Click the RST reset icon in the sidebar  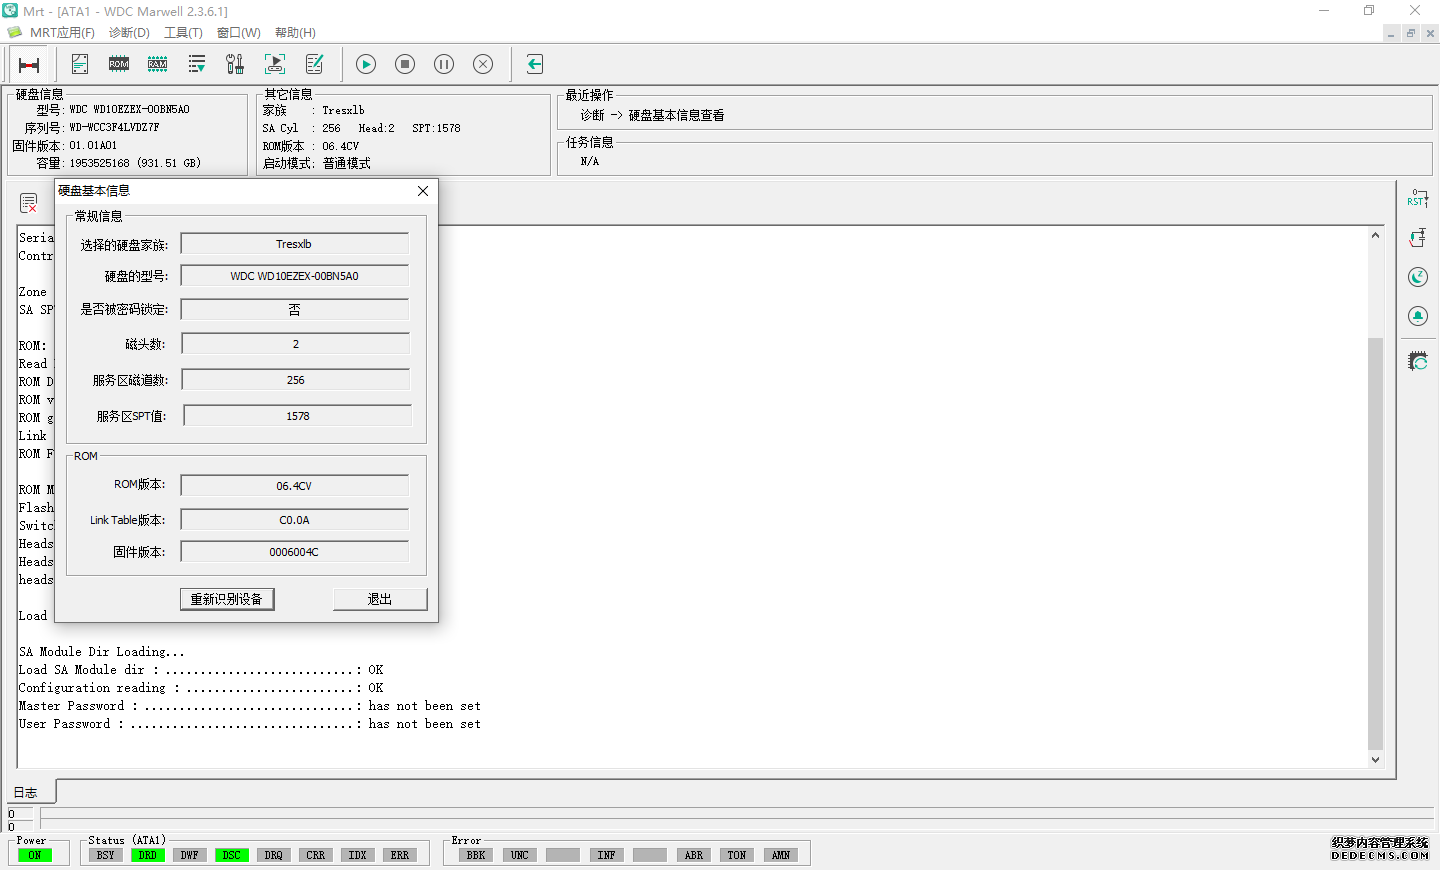1418,198
